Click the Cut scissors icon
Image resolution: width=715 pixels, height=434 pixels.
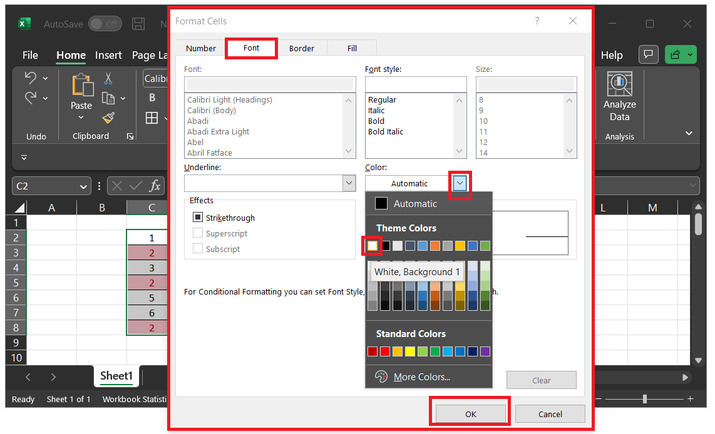tap(108, 78)
